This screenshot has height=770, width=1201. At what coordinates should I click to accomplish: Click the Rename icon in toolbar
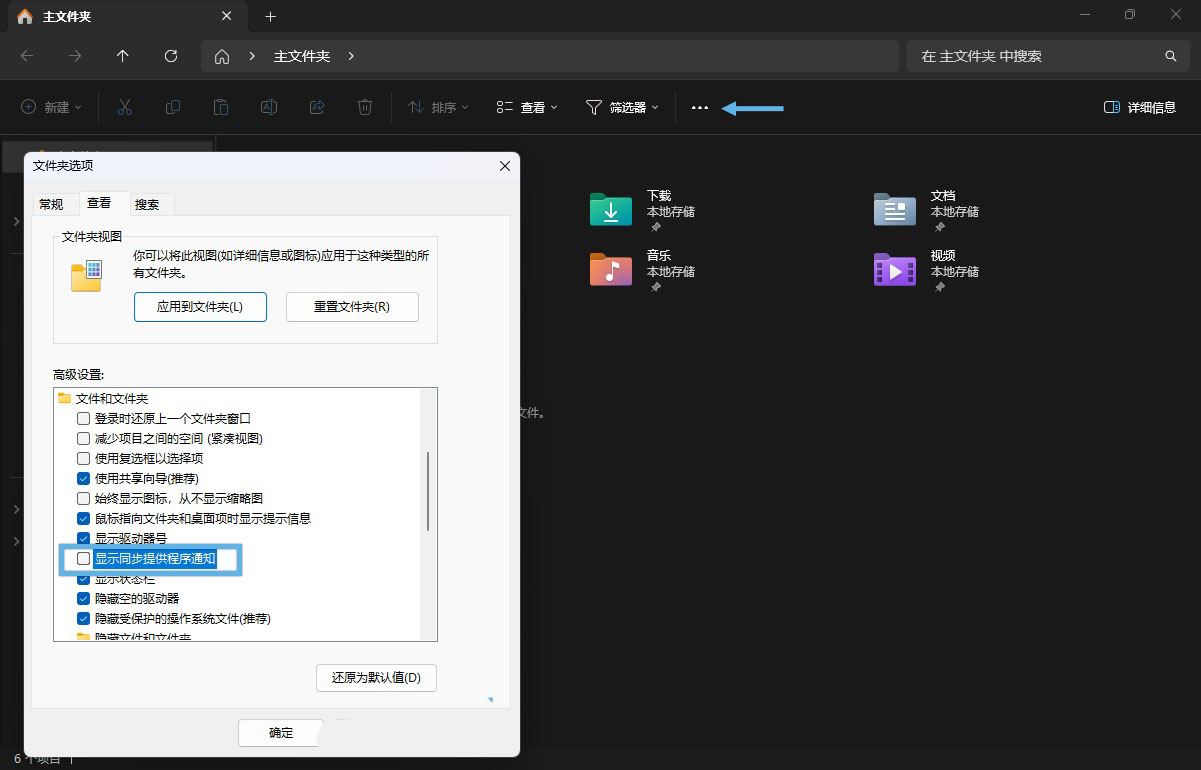[x=269, y=107]
